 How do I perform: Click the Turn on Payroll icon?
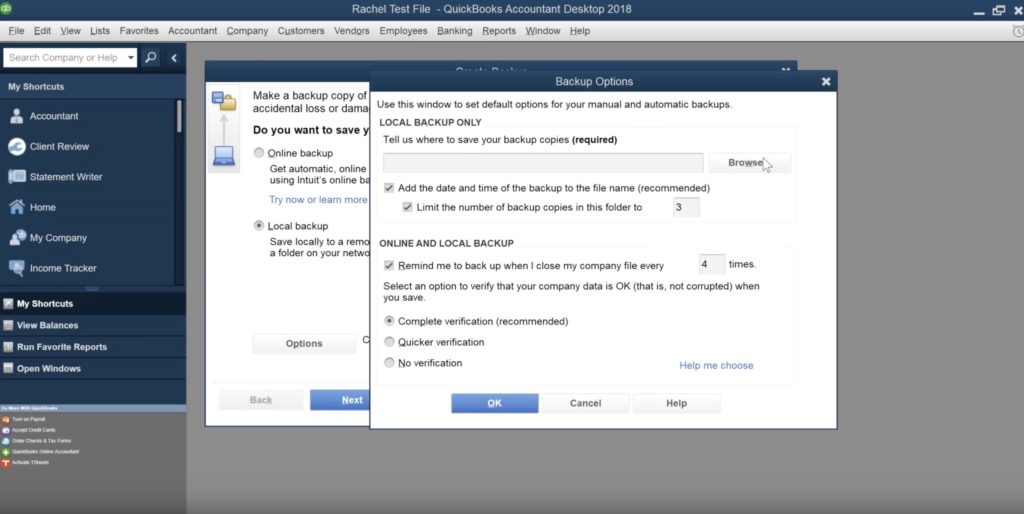(6, 419)
